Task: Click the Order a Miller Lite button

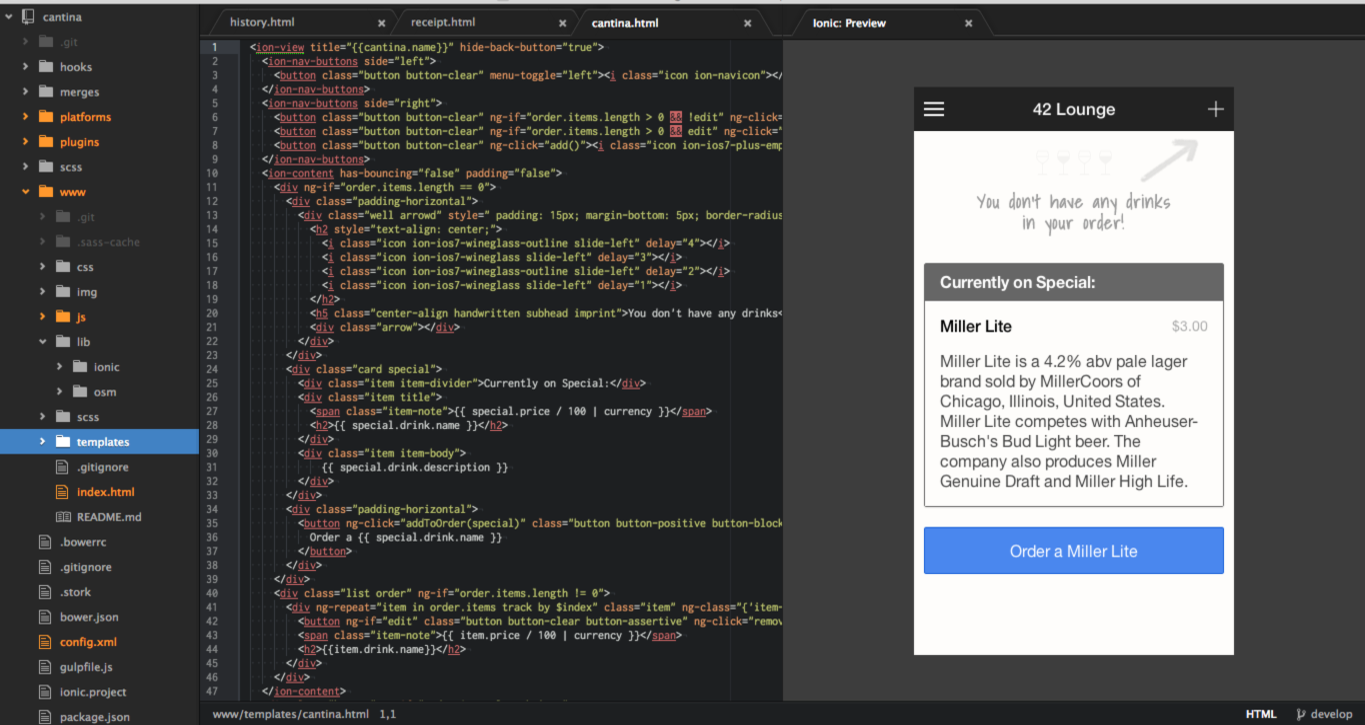Action: tap(1073, 551)
